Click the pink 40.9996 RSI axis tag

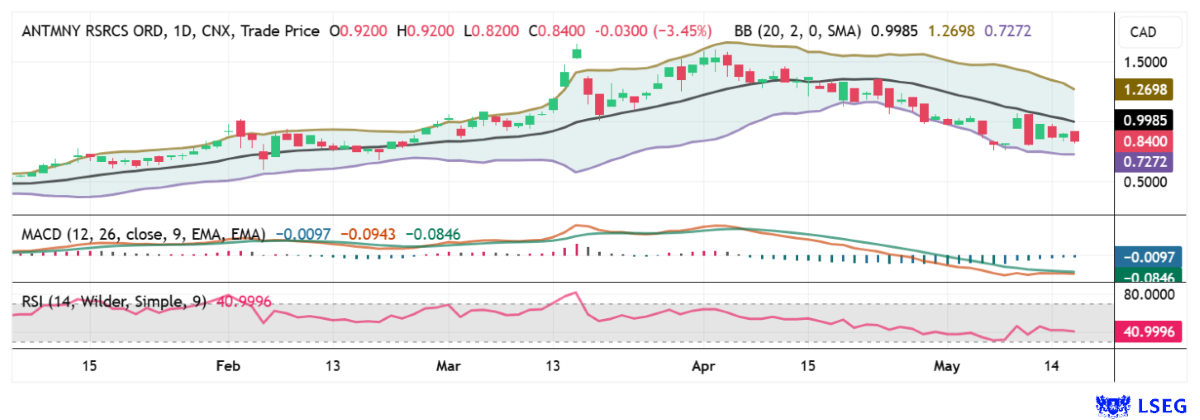(1150, 331)
